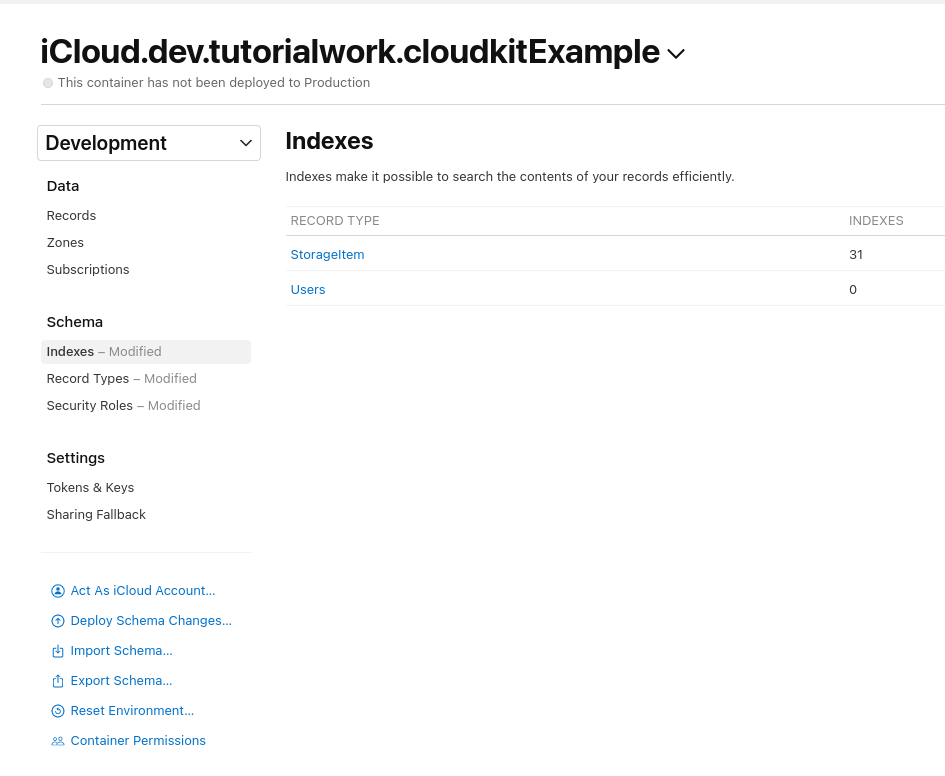Sort by the INDEXES column header
Screen dimensions: 945x776
click(x=876, y=220)
